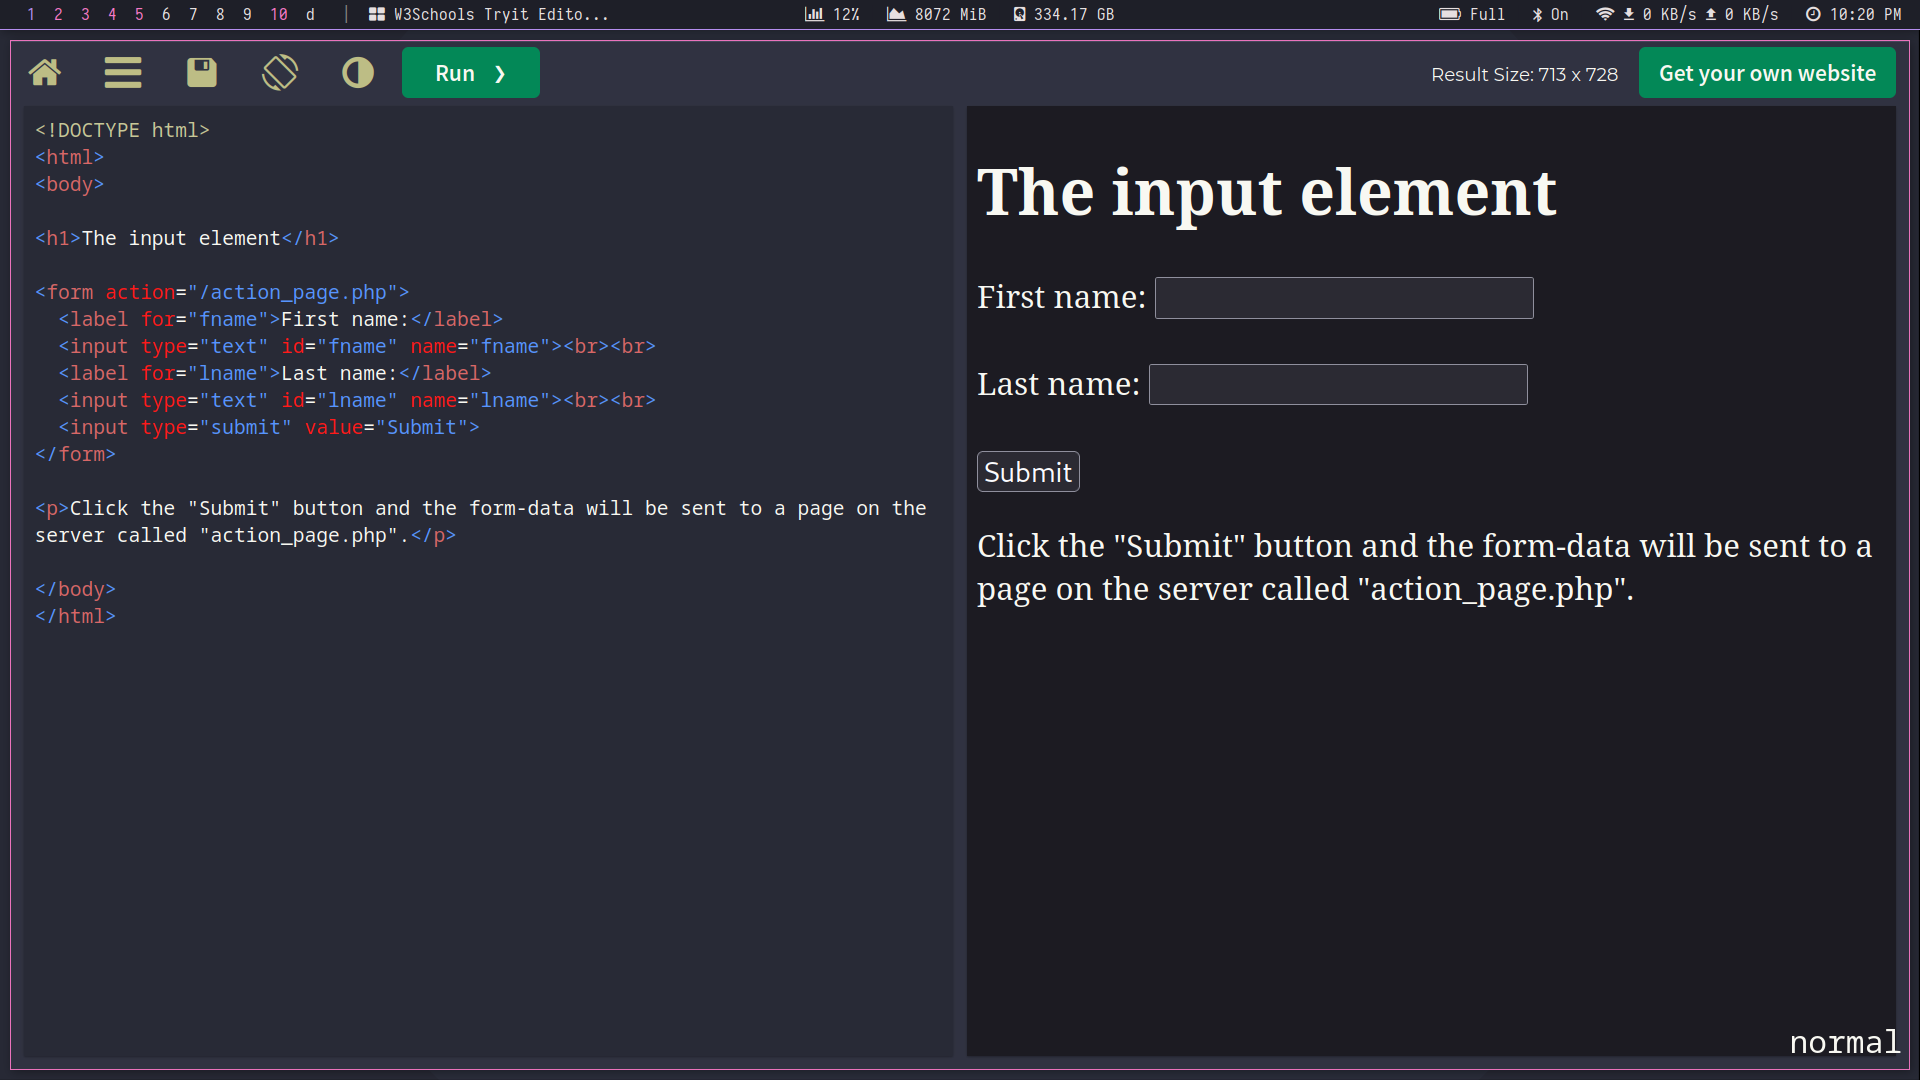Click the battery Full indicator
Image resolution: width=1920 pixels, height=1080 pixels.
point(1471,14)
